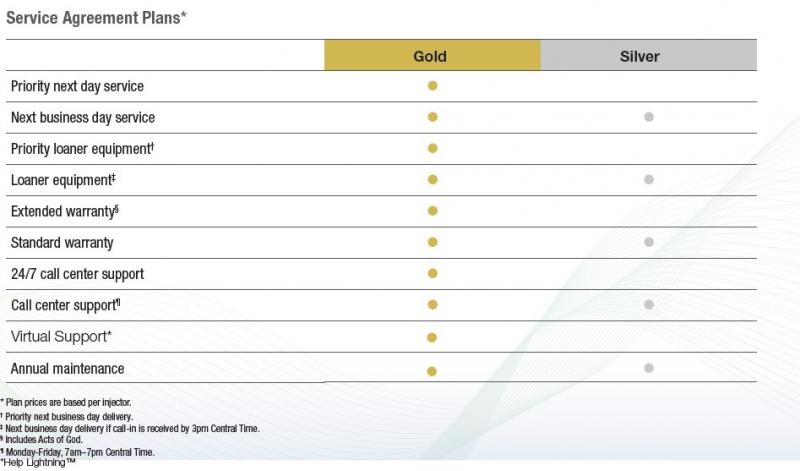
Task: Click the Annual maintenance row label
Action: 67,370
